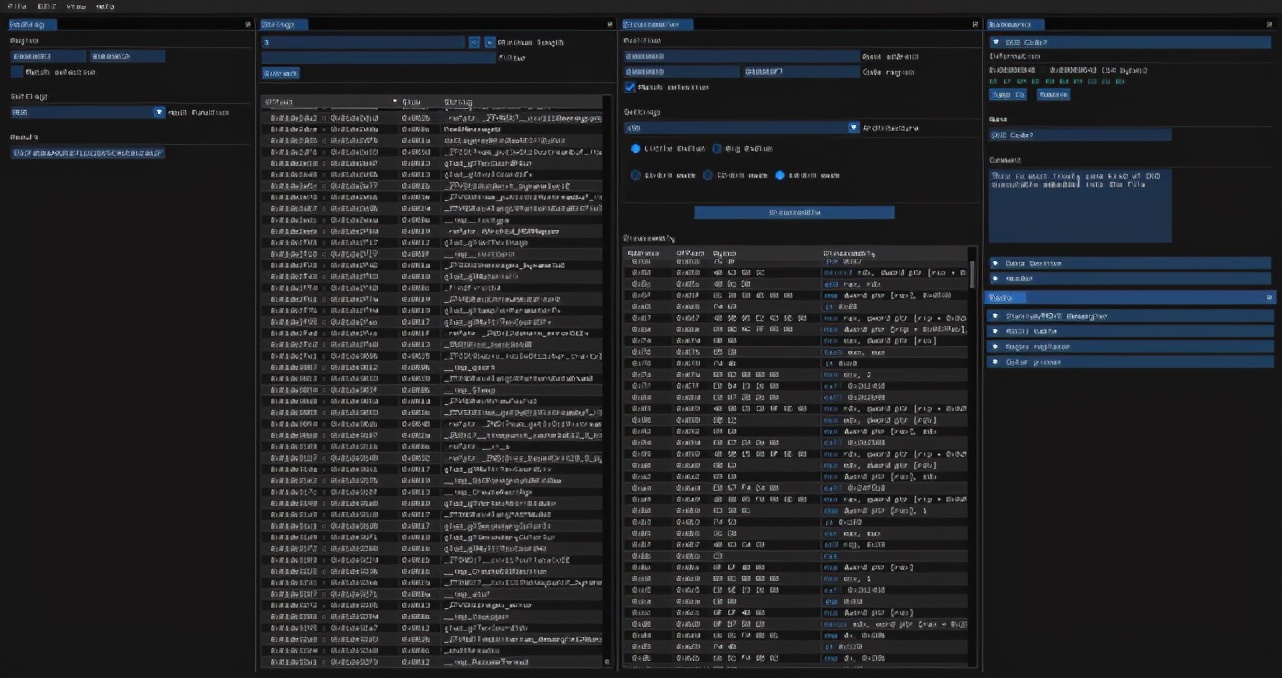Click the wide Disassemble button
1282x678 pixels.
coord(794,212)
